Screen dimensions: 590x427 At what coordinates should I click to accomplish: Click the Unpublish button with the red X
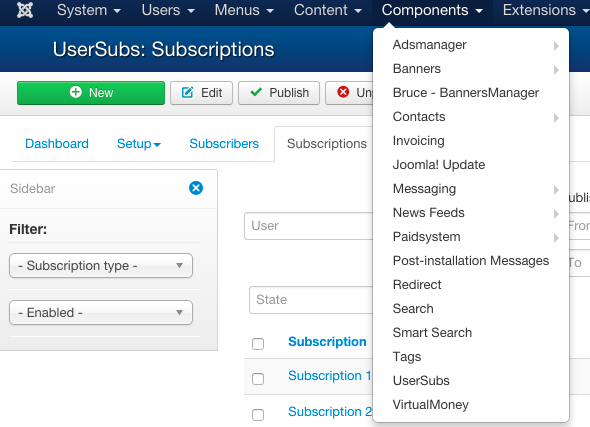click(x=349, y=93)
